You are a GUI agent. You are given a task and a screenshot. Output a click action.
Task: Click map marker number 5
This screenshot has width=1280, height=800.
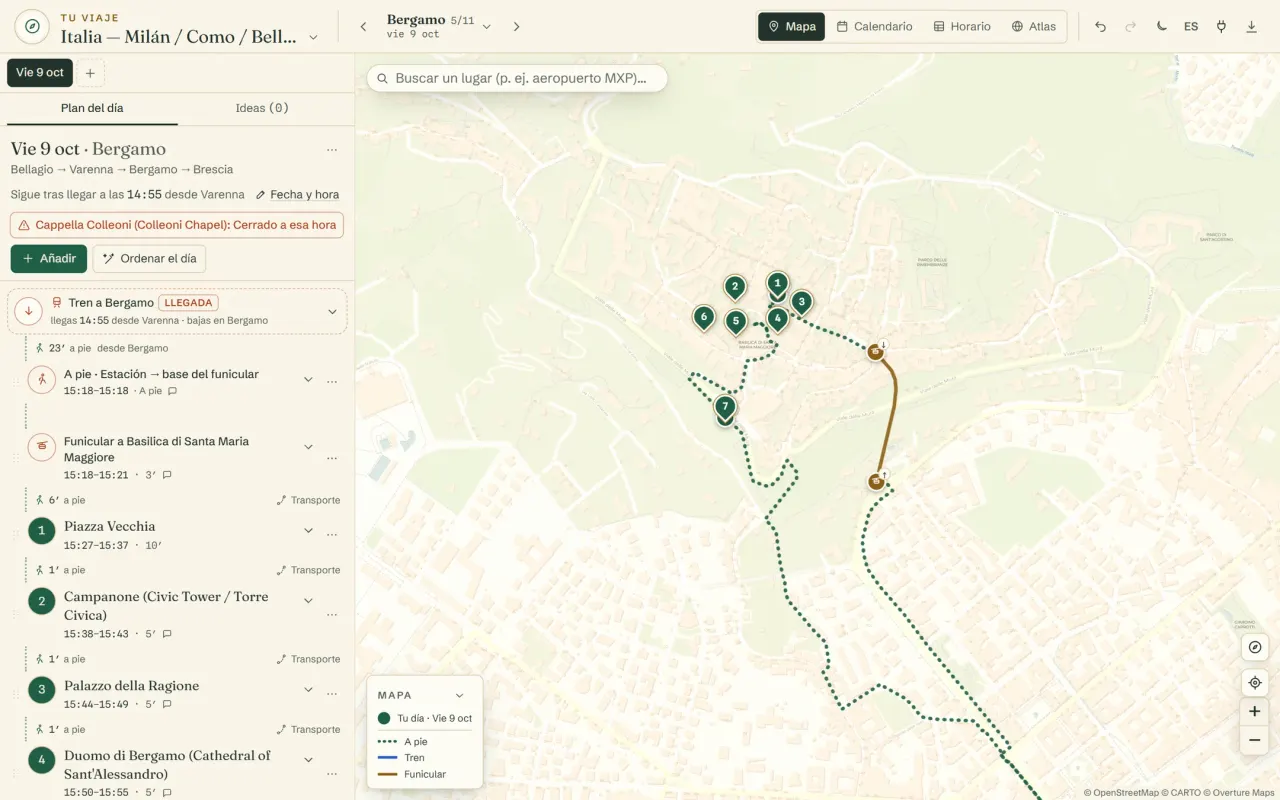[x=736, y=321]
